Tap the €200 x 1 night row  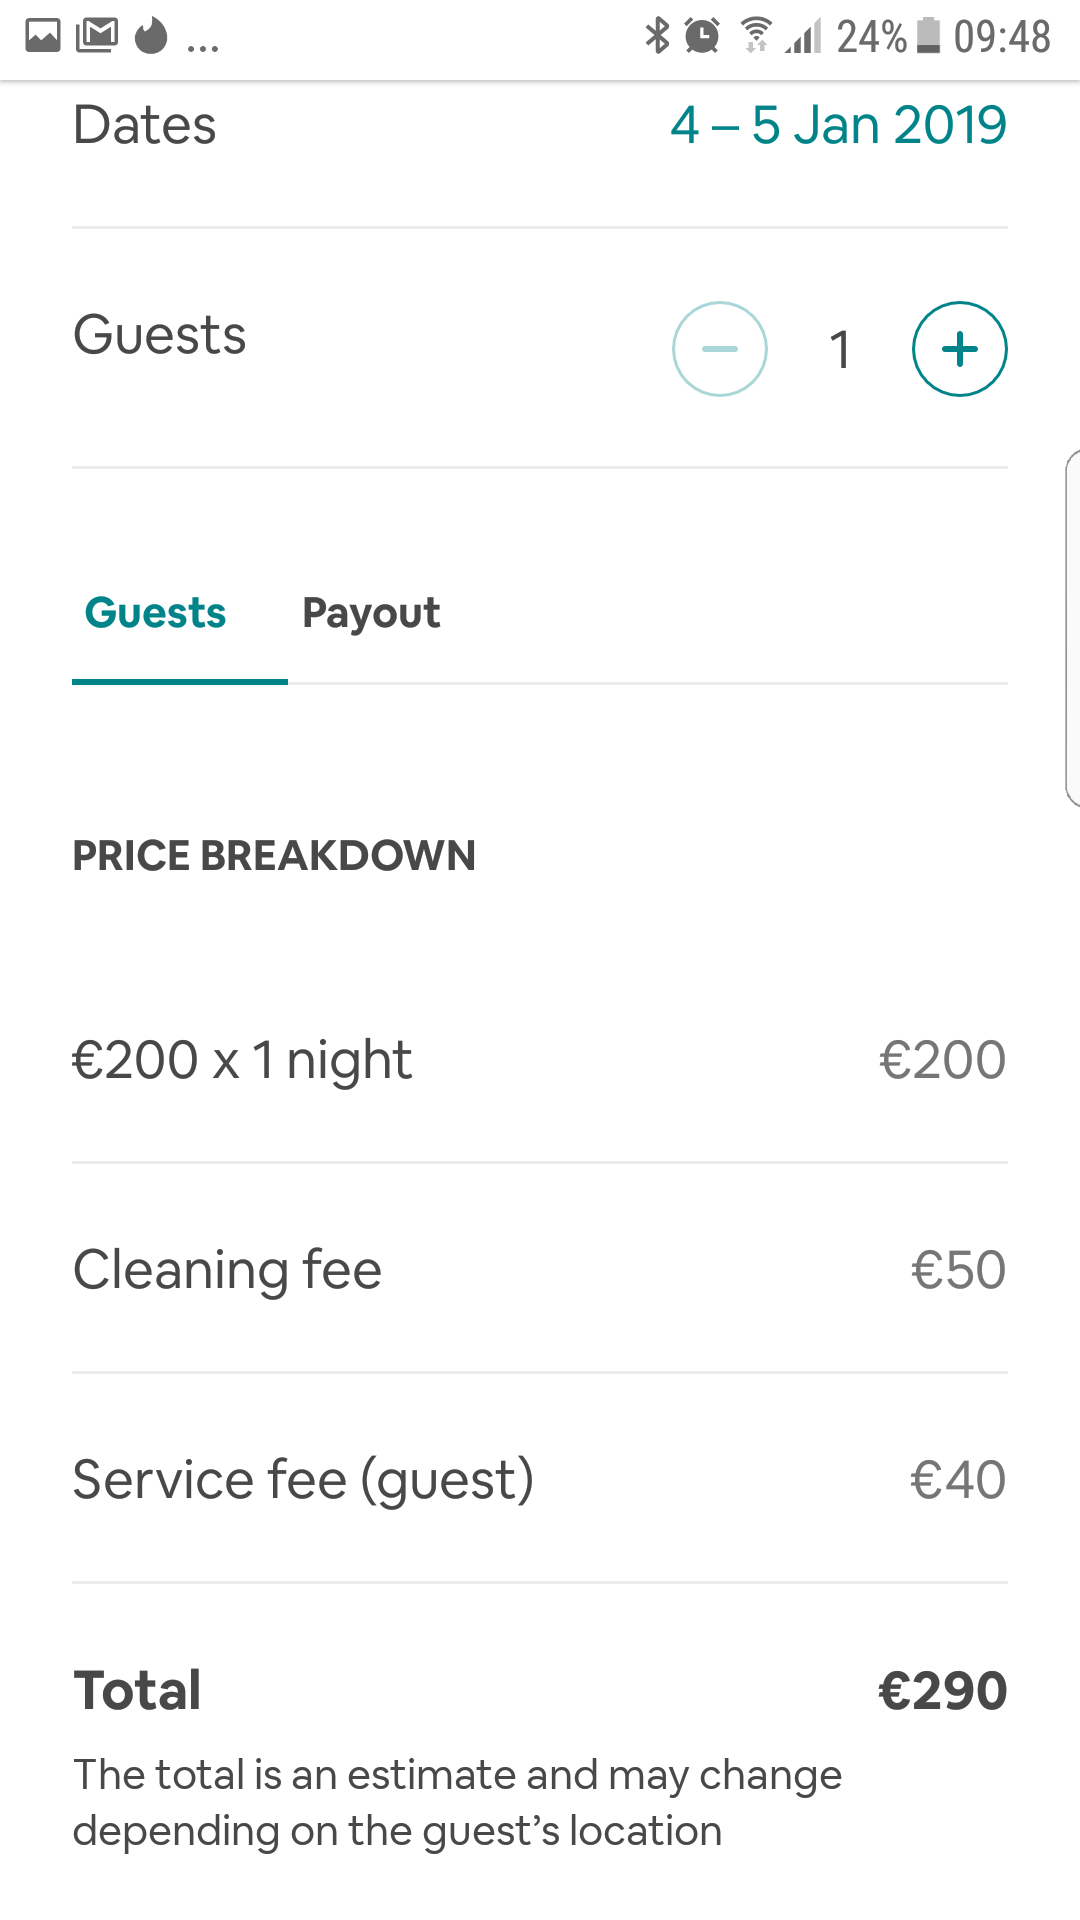(x=540, y=1060)
